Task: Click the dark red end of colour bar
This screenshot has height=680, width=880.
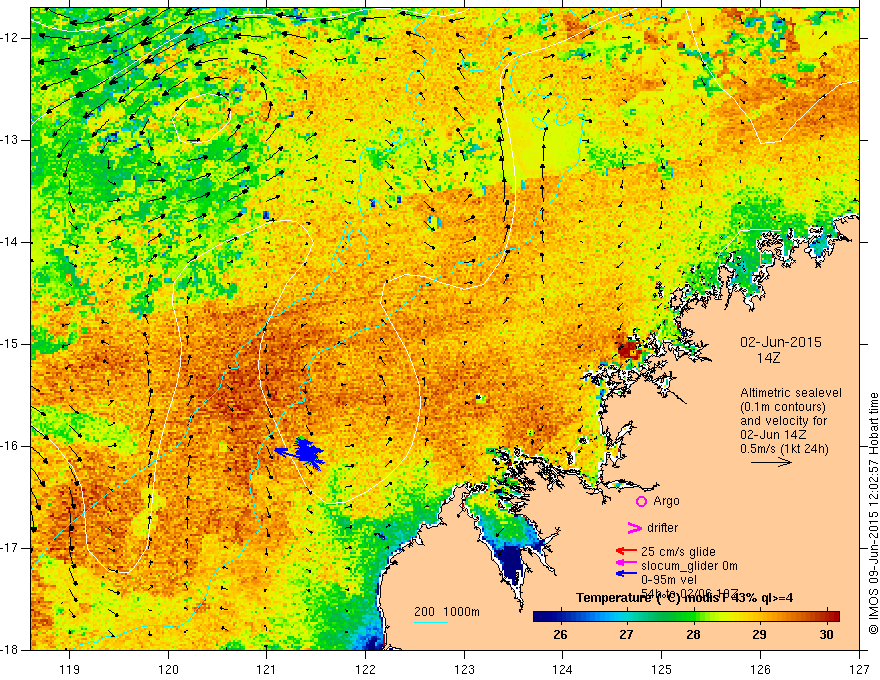Action: (833, 616)
